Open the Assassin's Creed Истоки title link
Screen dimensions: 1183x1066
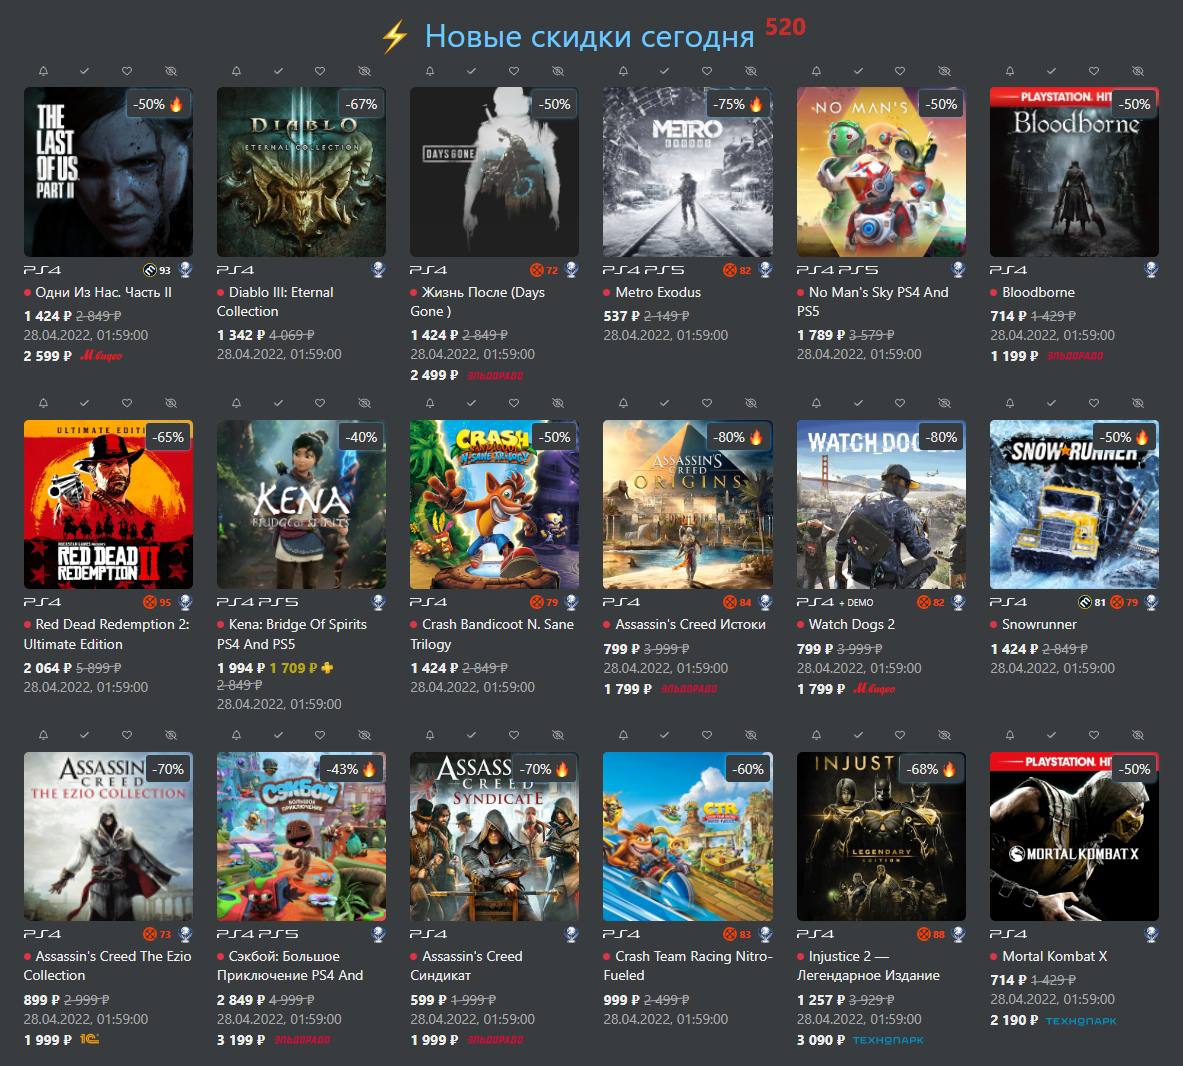click(690, 624)
